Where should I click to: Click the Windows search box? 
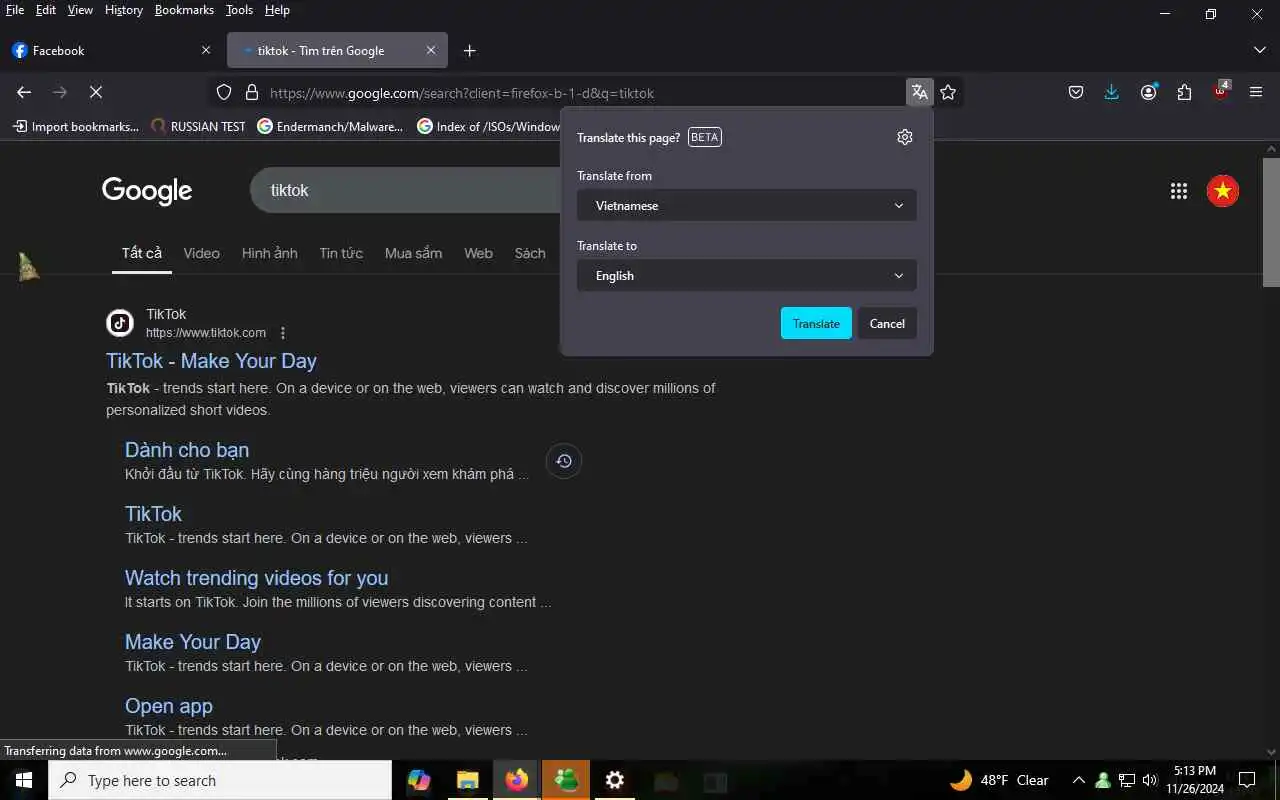pyautogui.click(x=220, y=780)
